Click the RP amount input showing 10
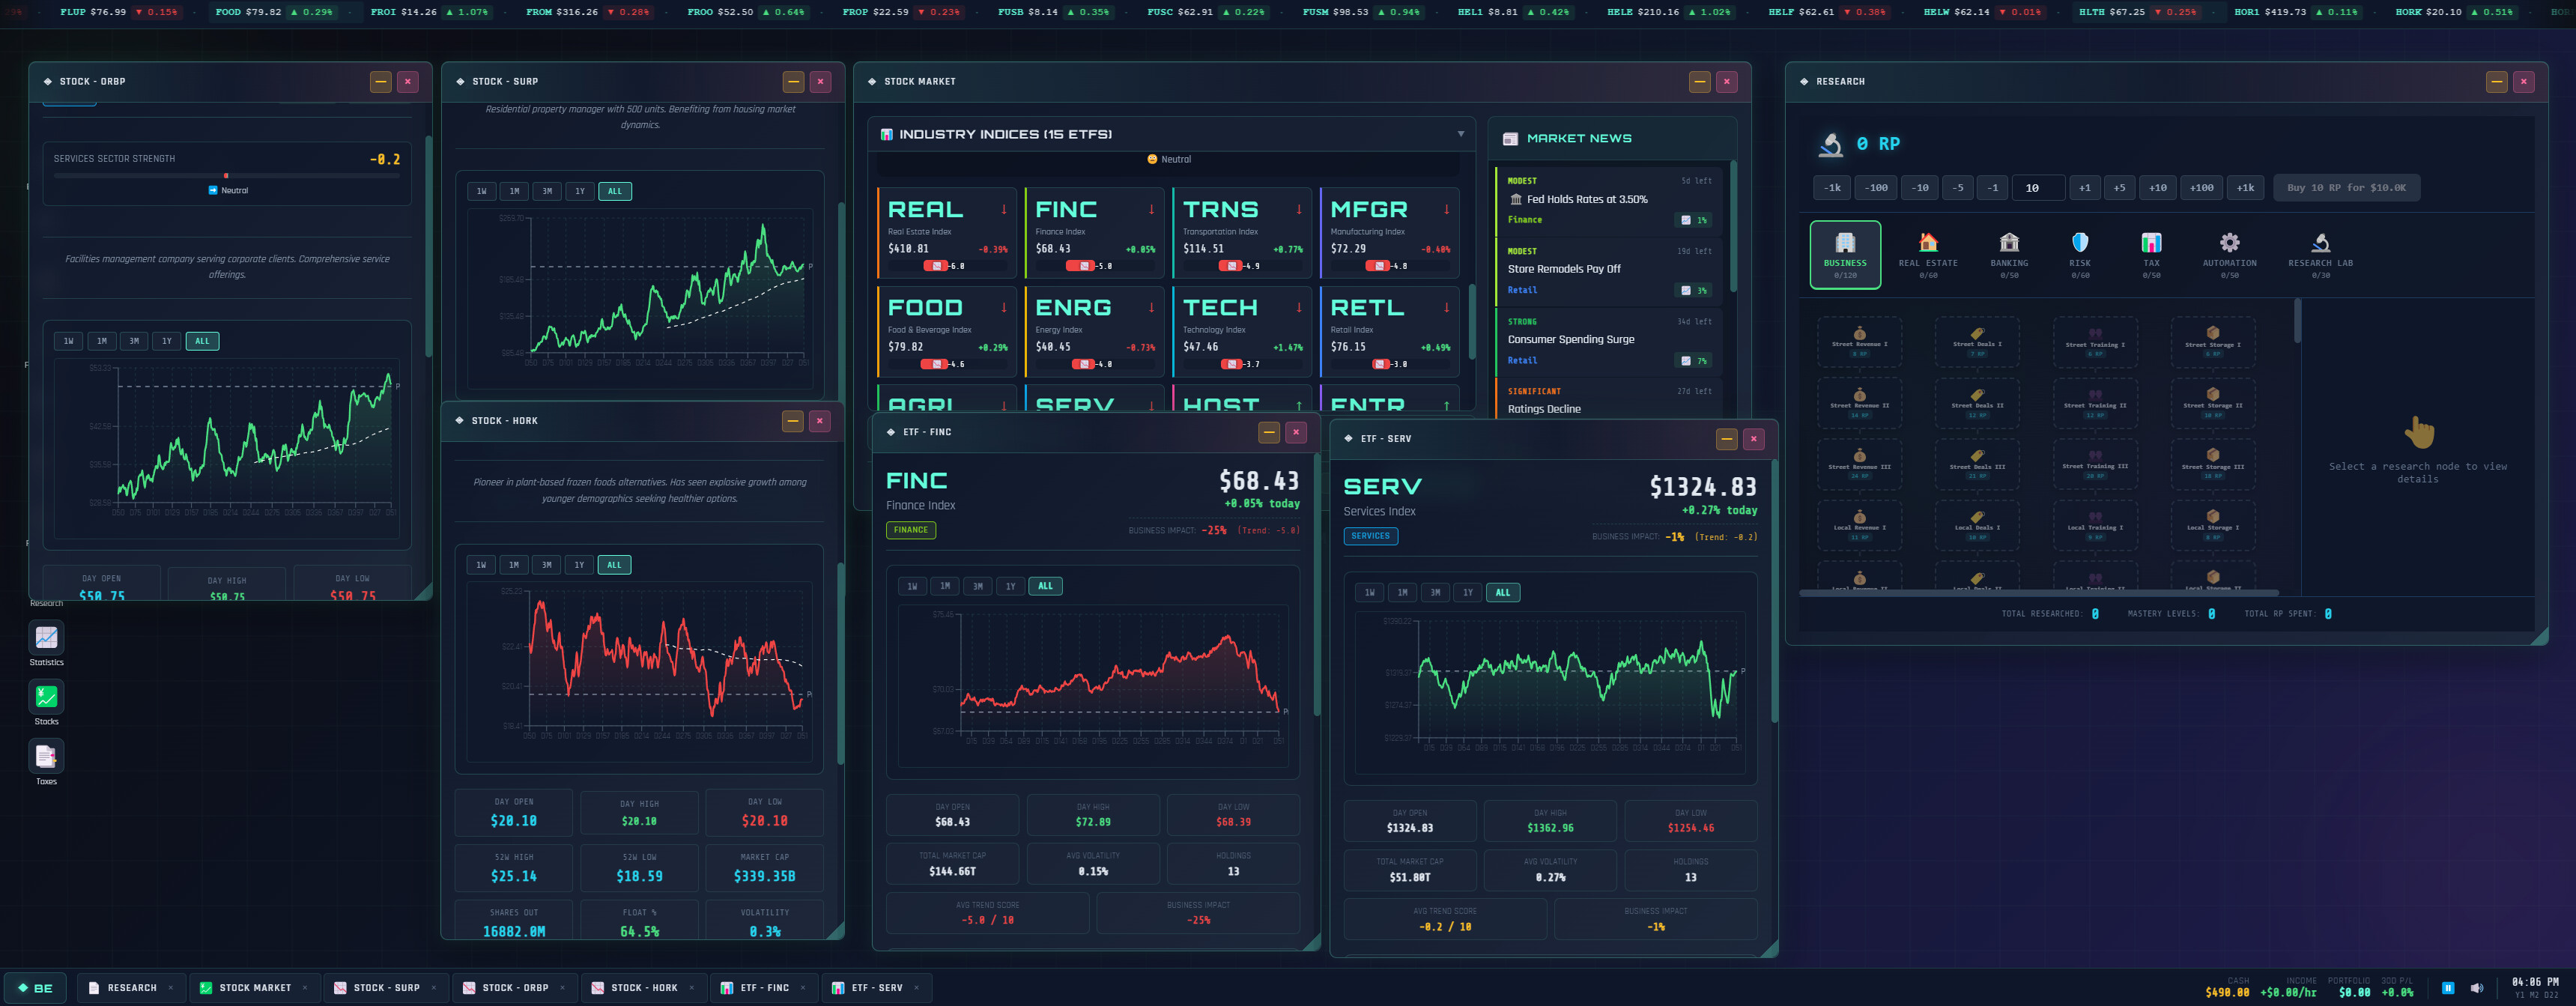The image size is (2576, 1006). (2038, 187)
